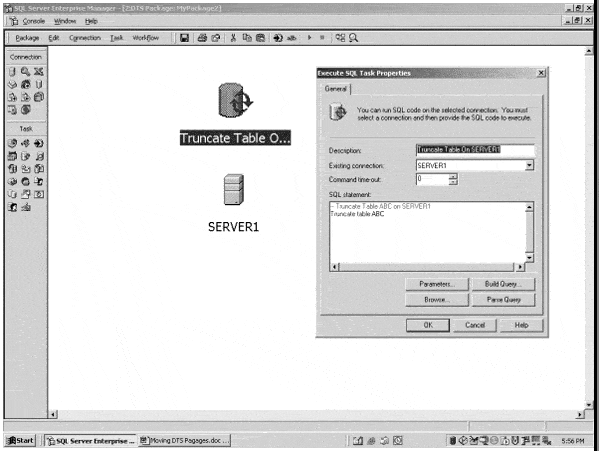Open the Workflow menu
Screen dimensions: 599x451
pyautogui.click(x=146, y=38)
